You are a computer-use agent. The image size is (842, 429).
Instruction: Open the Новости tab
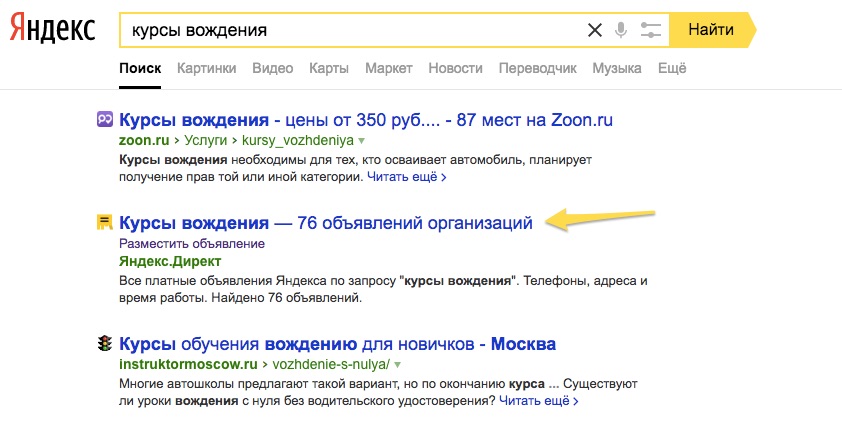coord(455,68)
